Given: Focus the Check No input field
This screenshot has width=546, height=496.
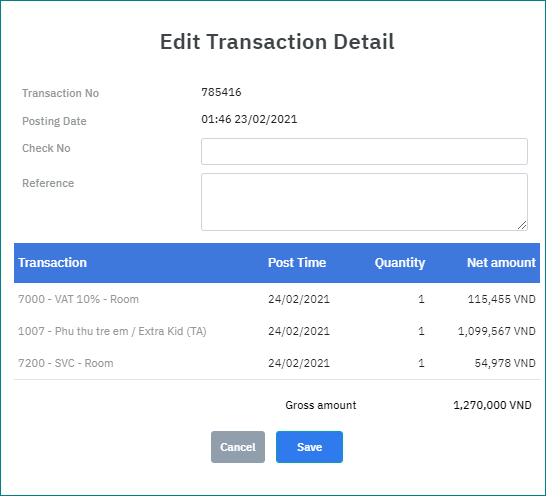Looking at the screenshot, I should pos(364,152).
